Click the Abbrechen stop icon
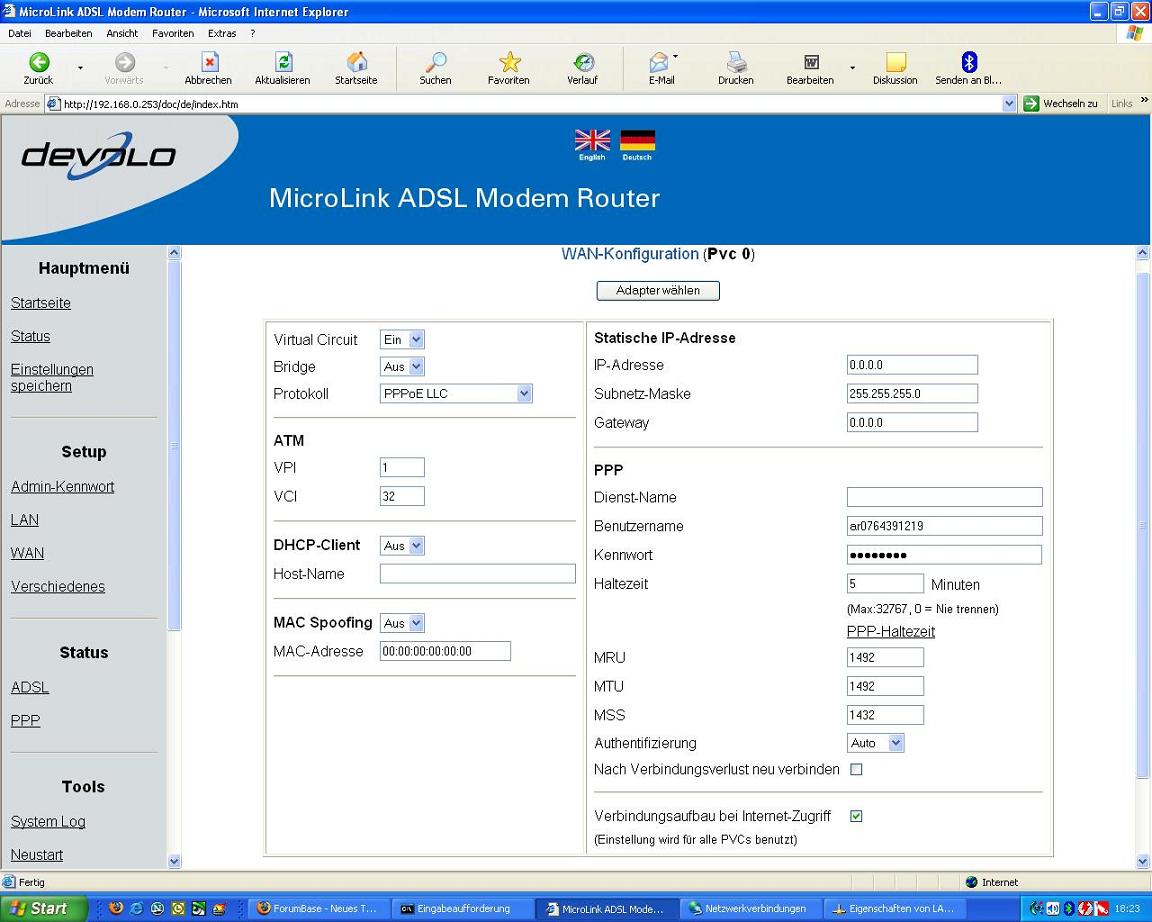 coord(209,62)
